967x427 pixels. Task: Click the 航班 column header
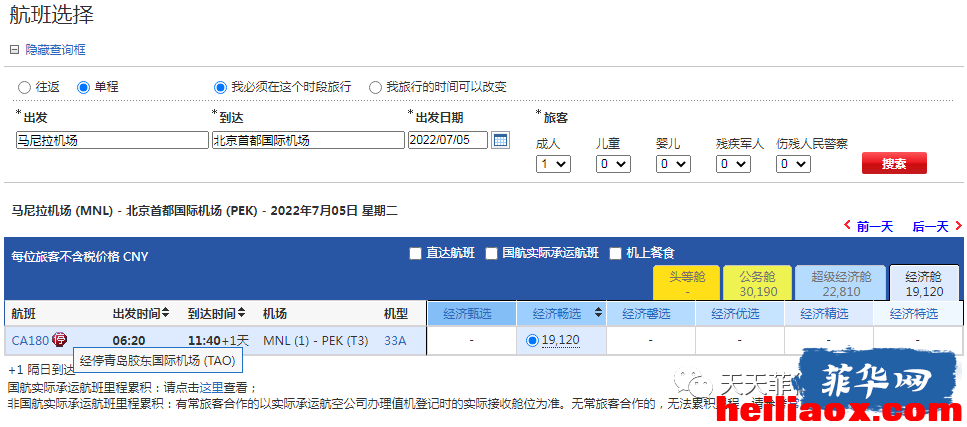point(23,313)
